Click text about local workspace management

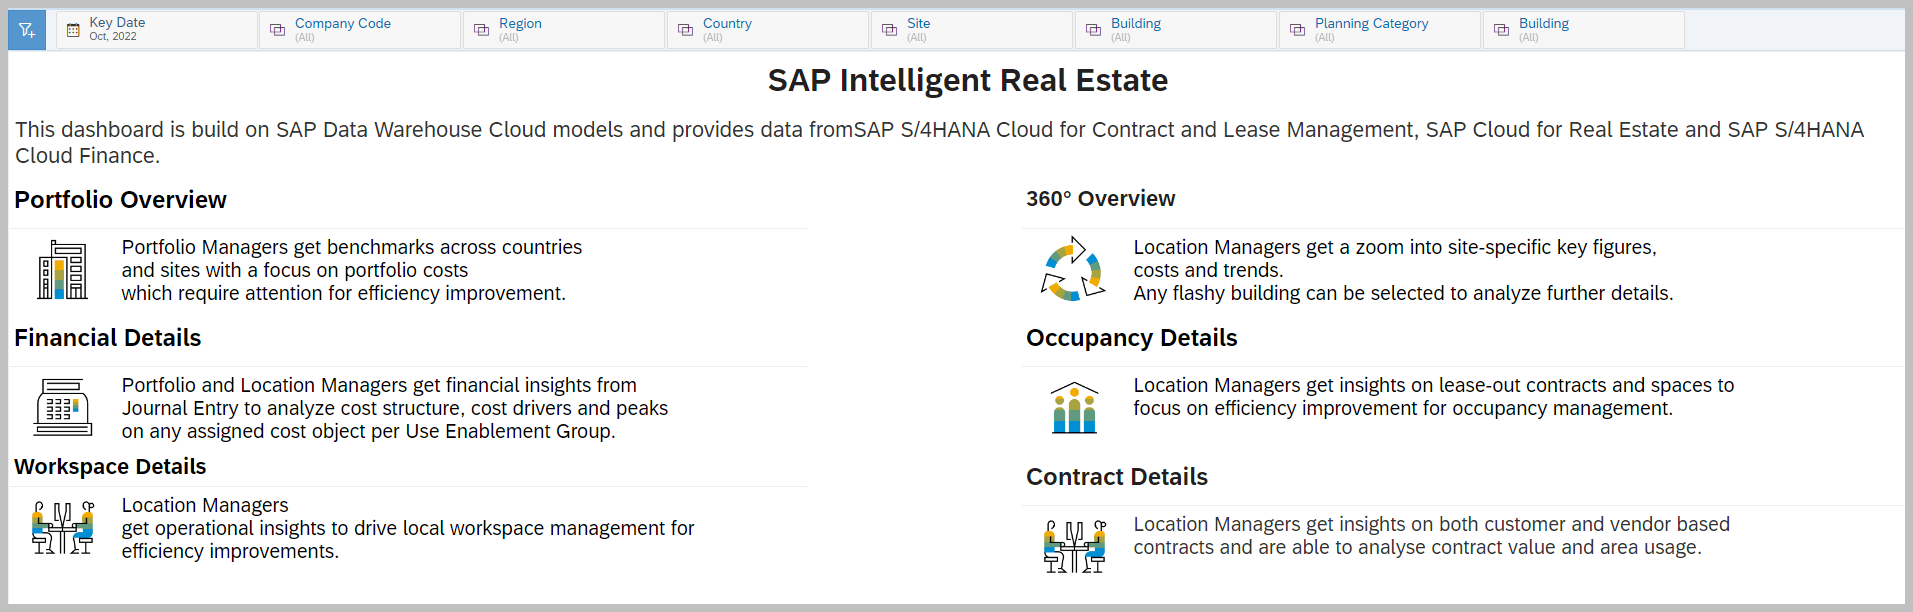click(x=408, y=528)
